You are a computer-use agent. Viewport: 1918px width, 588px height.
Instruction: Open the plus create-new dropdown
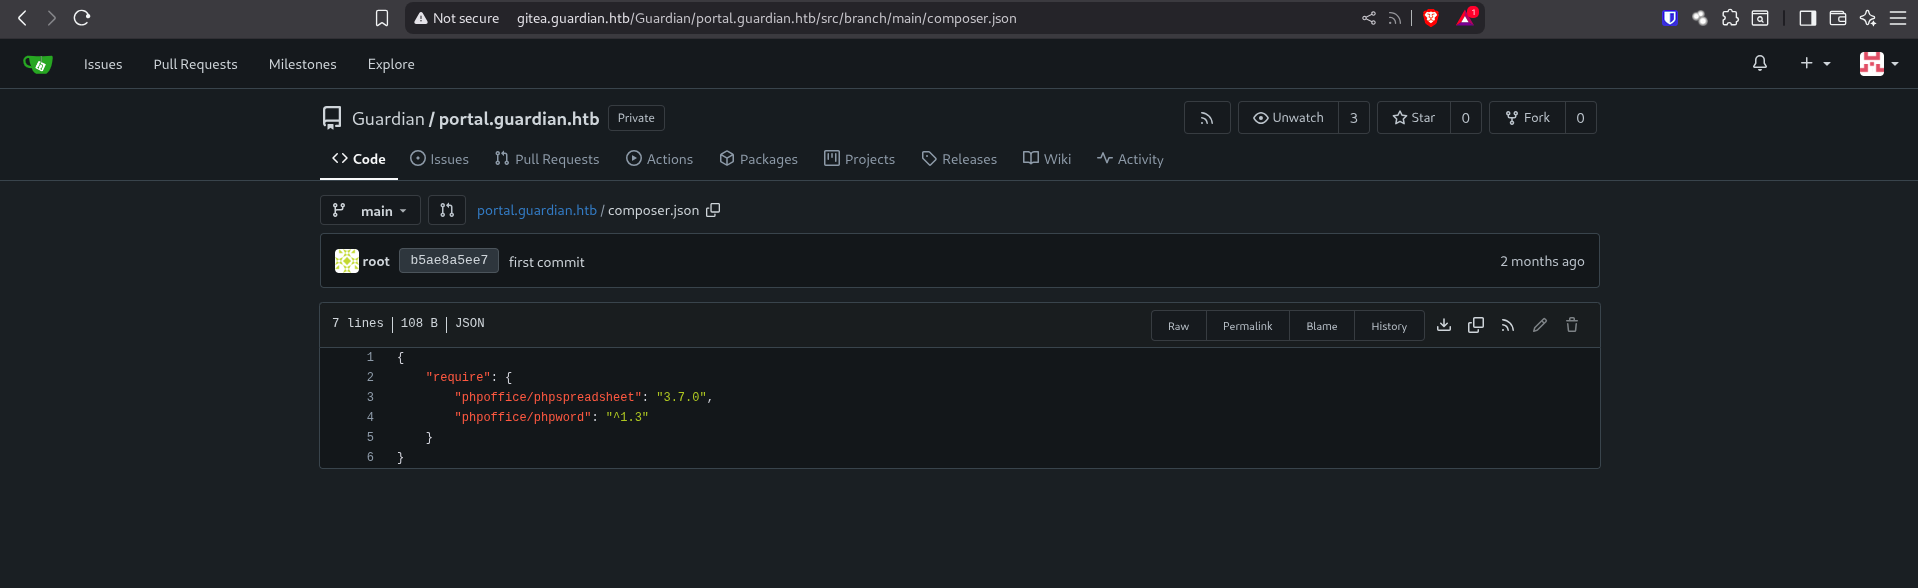[x=1815, y=63]
